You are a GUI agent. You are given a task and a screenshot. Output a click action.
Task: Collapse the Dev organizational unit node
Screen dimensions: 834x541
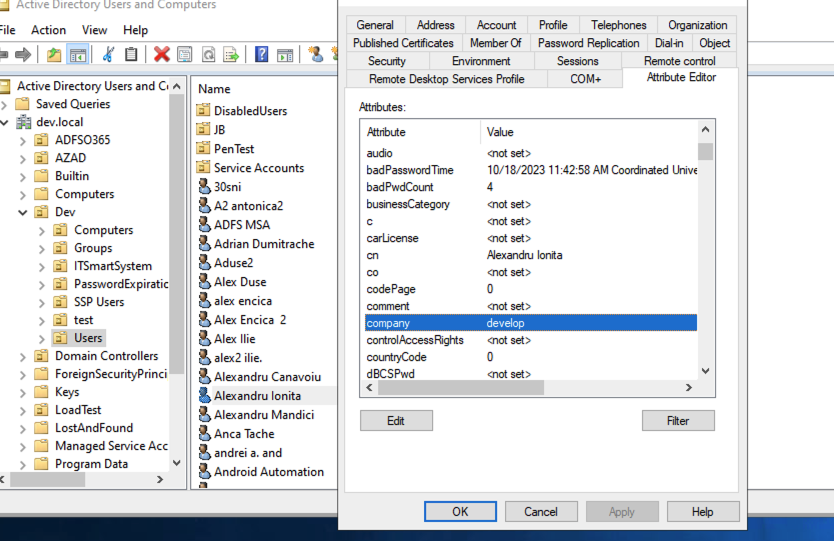(22, 212)
